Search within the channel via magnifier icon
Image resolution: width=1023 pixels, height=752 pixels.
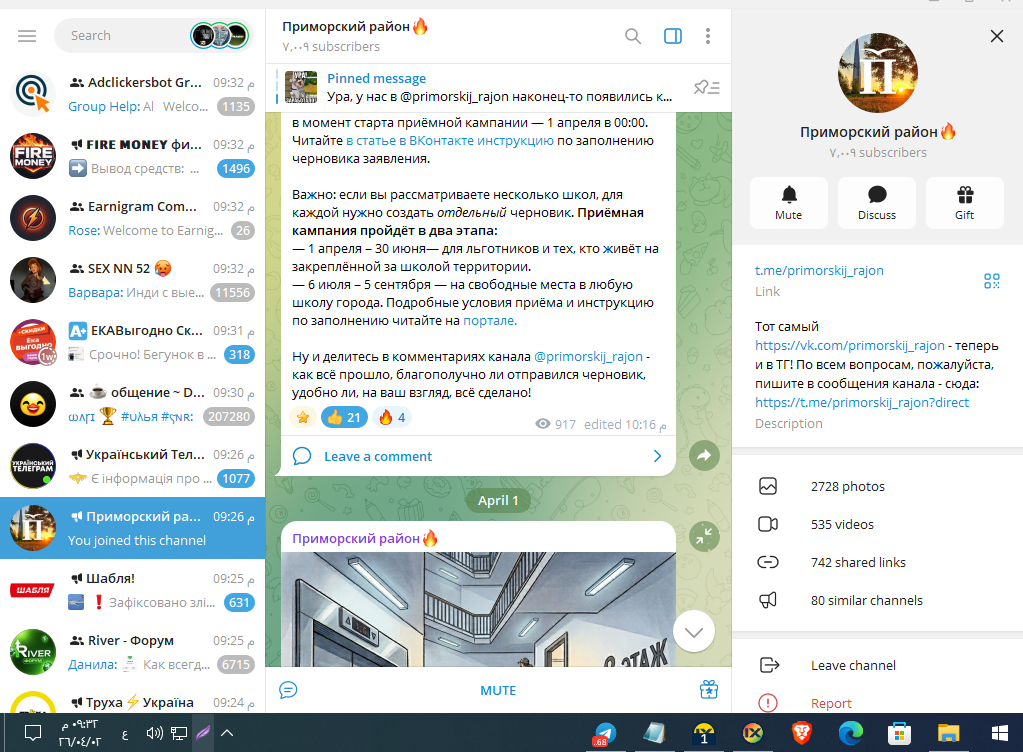(x=633, y=36)
